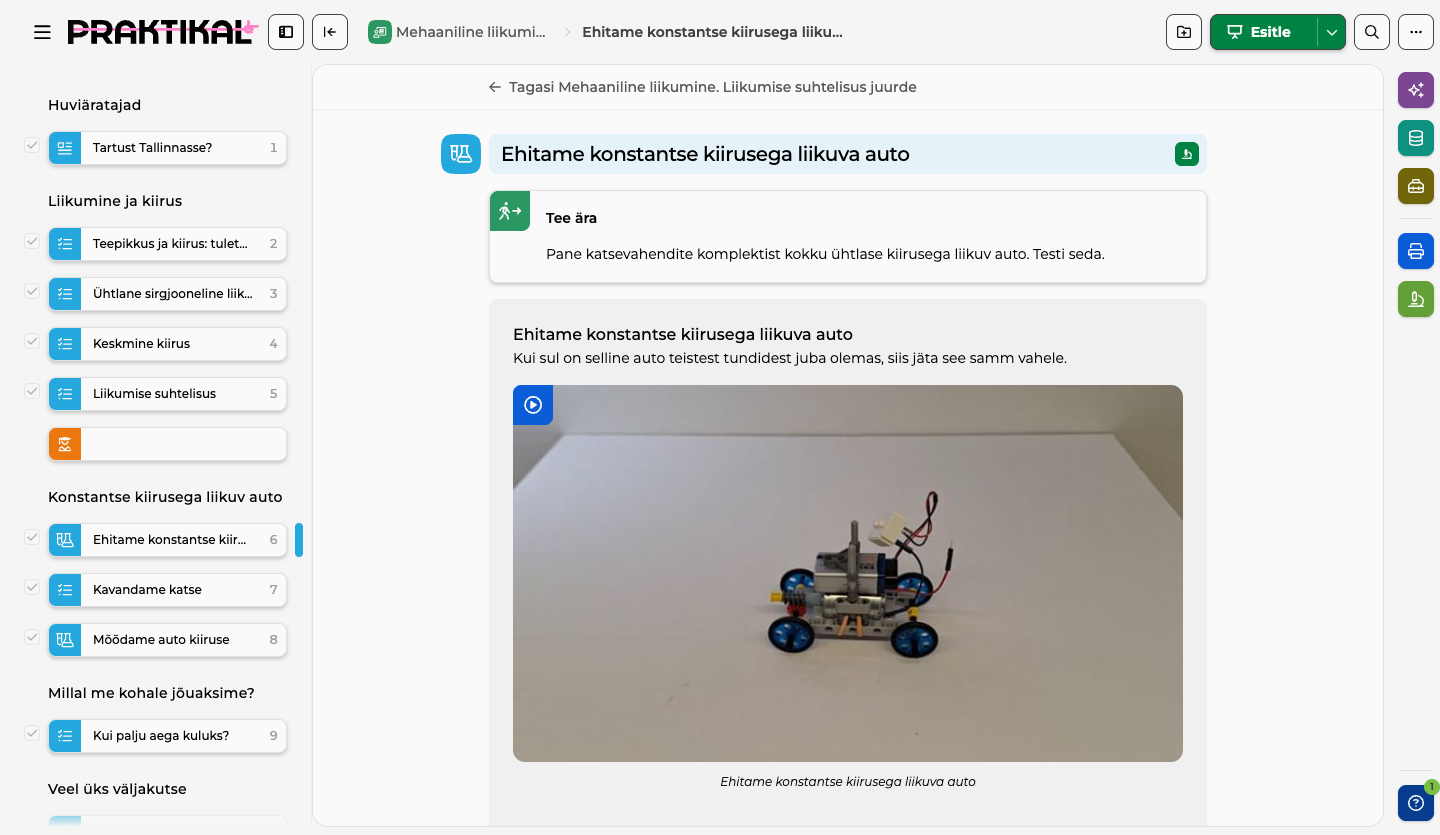This screenshot has height=835, width=1440.
Task: Toggle the checkbox for Tartust Tallinnasse?
Action: point(32,146)
